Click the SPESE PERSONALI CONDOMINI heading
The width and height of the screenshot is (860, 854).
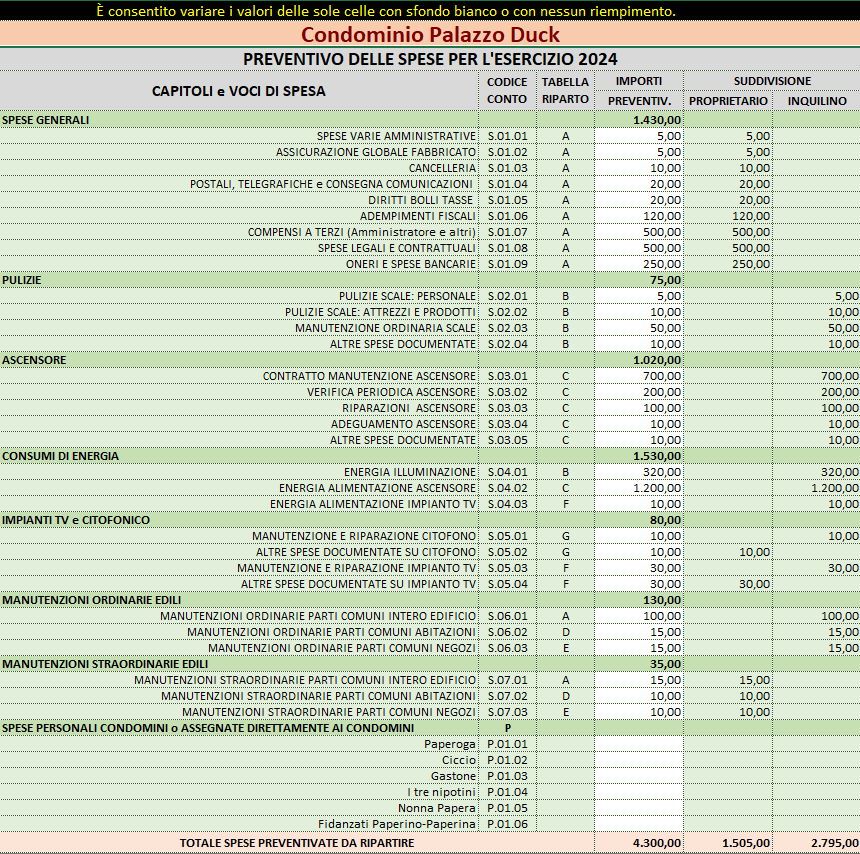[208, 728]
